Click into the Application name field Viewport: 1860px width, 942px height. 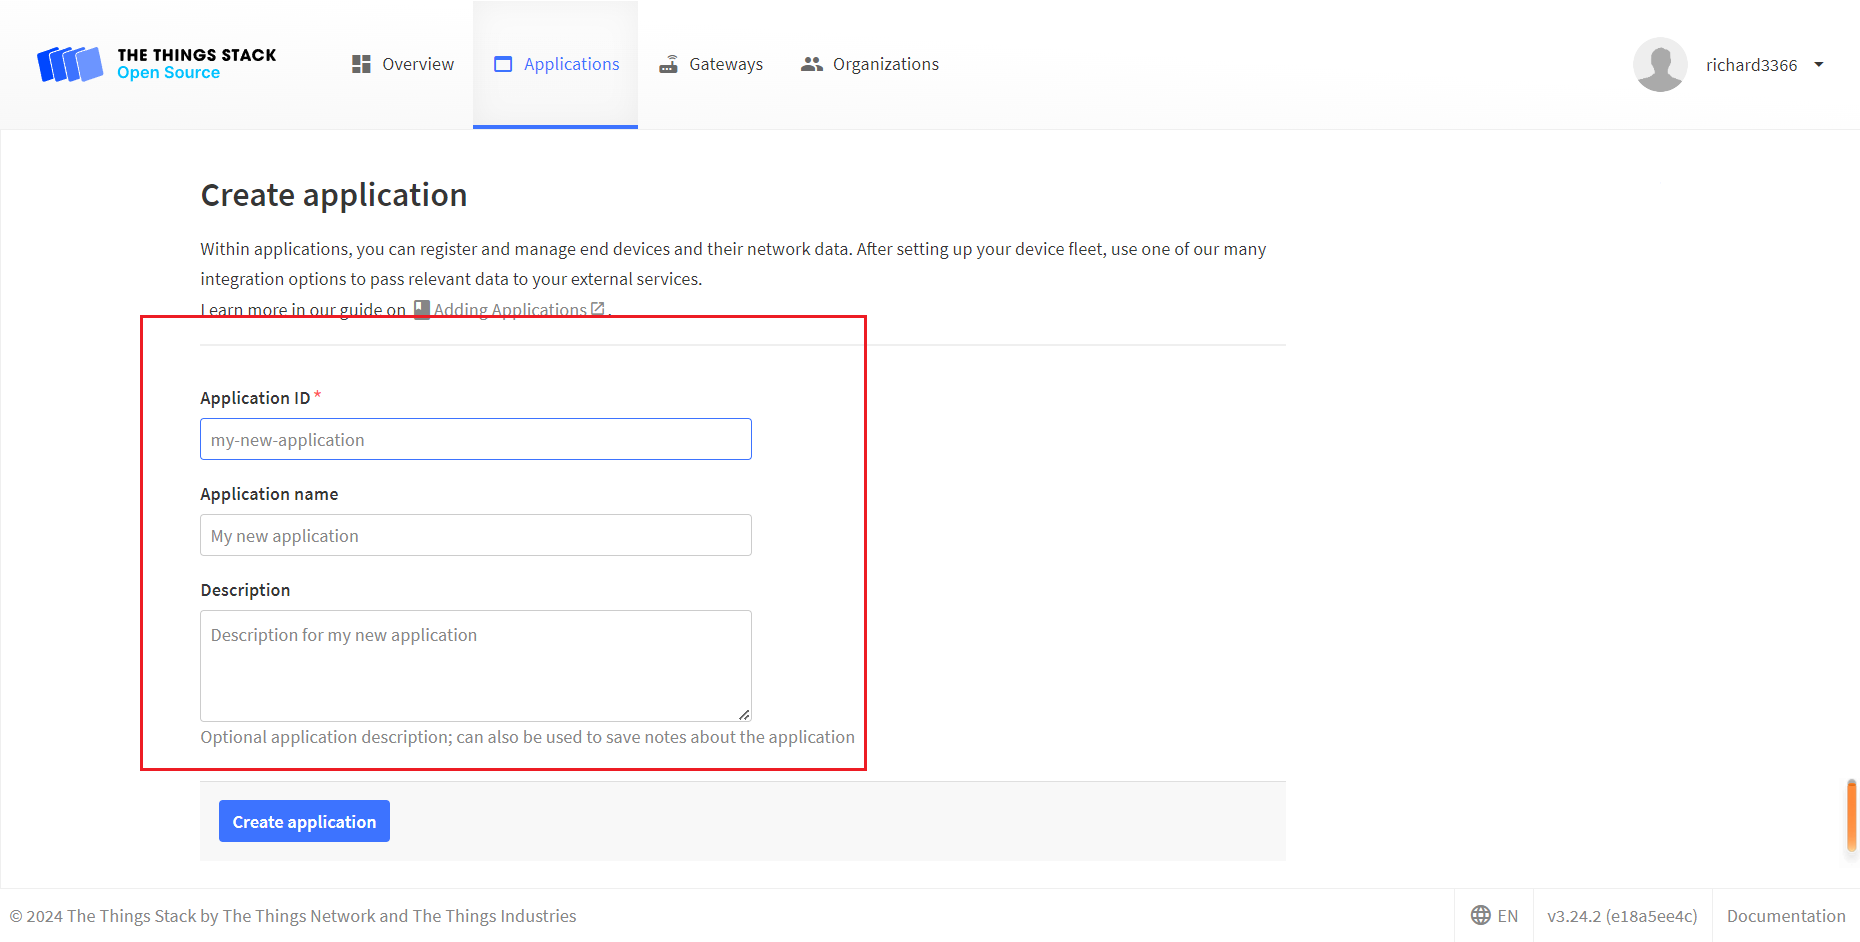point(475,536)
